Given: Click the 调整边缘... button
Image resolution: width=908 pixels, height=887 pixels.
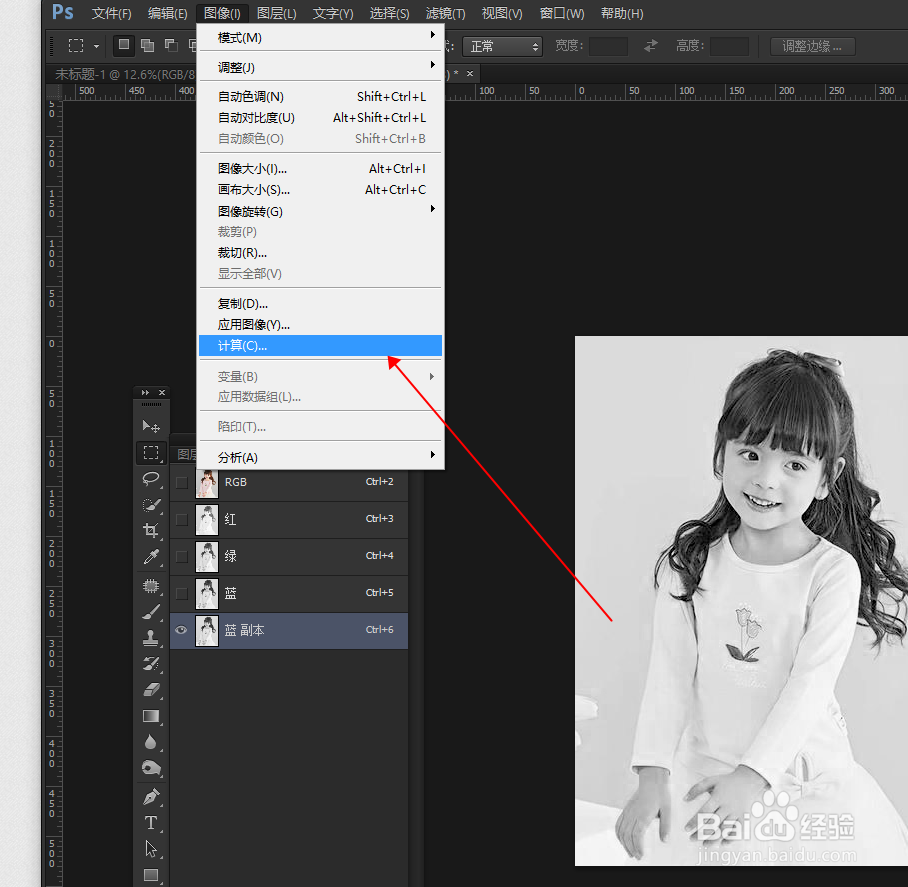Looking at the screenshot, I should (812, 46).
